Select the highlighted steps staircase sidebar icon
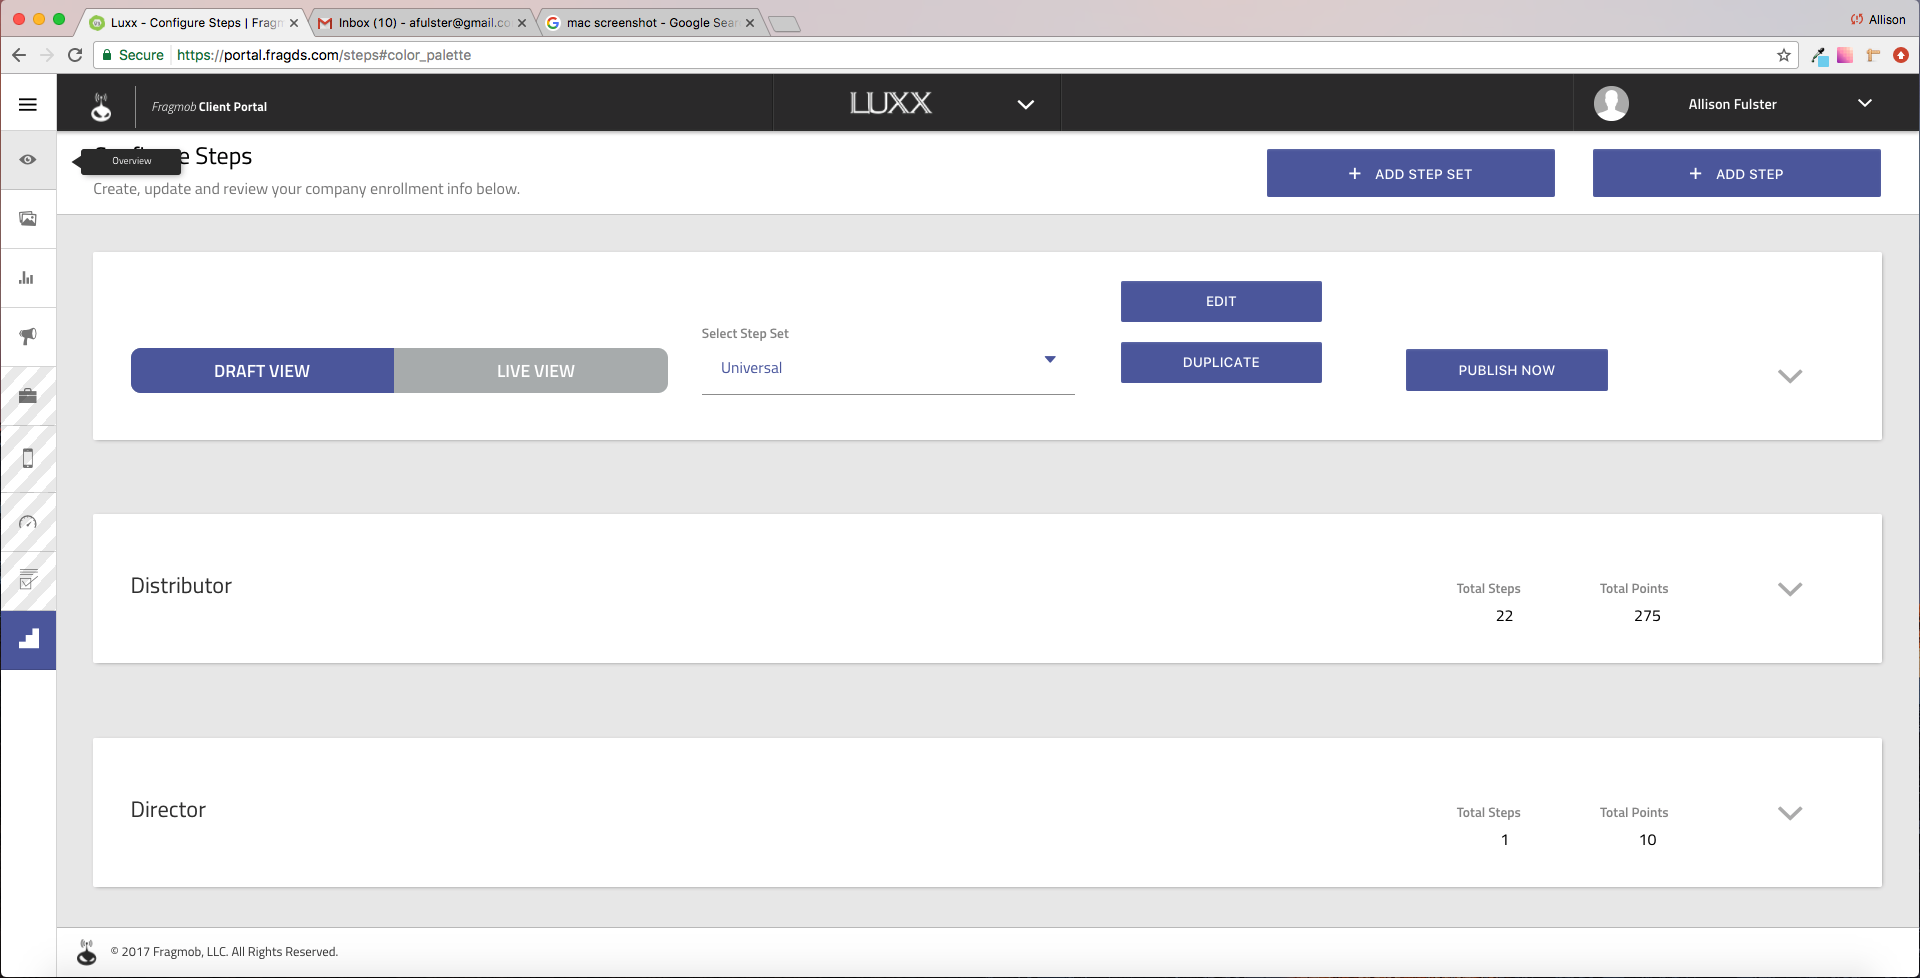This screenshot has width=1920, height=978. coord(28,640)
